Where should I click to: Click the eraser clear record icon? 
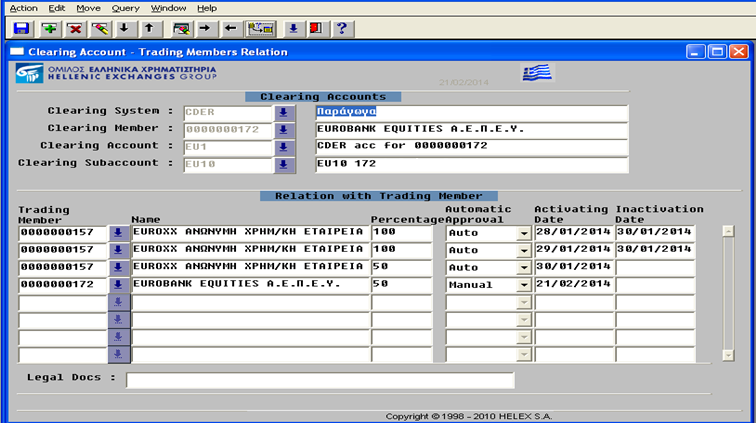tap(100, 29)
